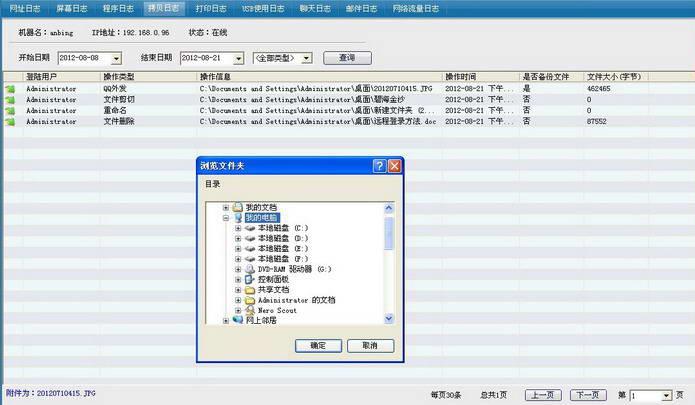Collapse the 我的电脑 tree node
The height and width of the screenshot is (405, 695).
point(226,217)
